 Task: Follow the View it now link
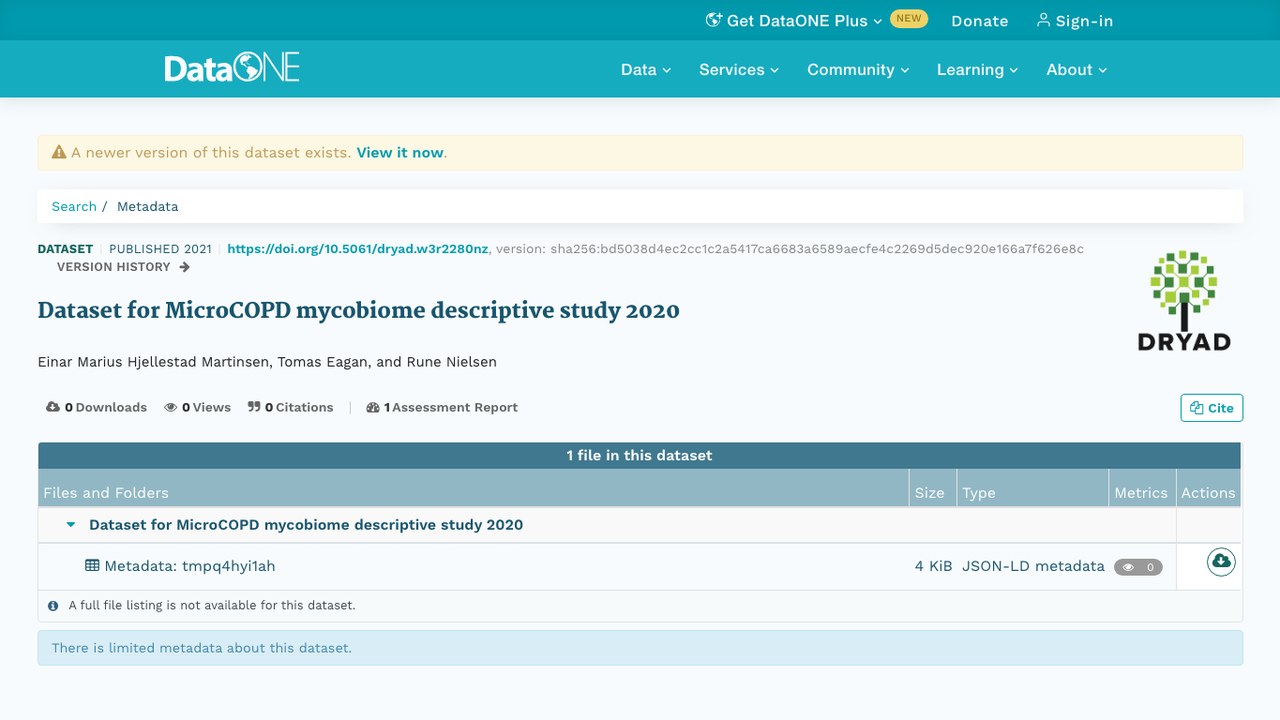click(x=400, y=153)
